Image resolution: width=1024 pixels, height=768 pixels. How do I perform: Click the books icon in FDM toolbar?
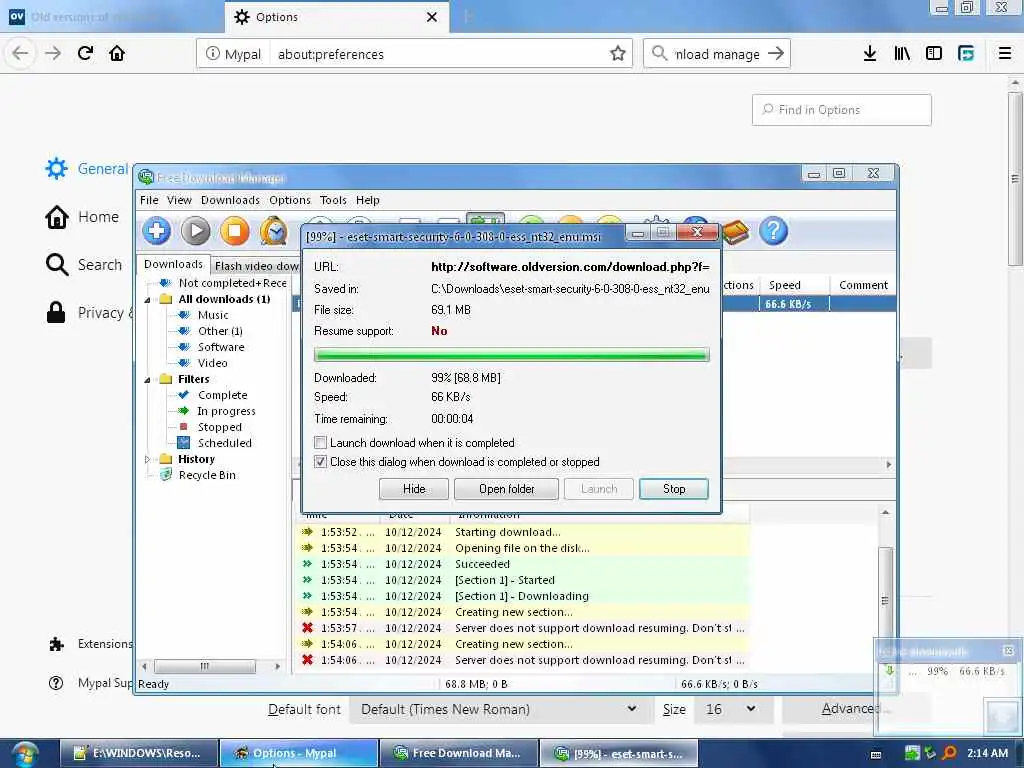[735, 232]
